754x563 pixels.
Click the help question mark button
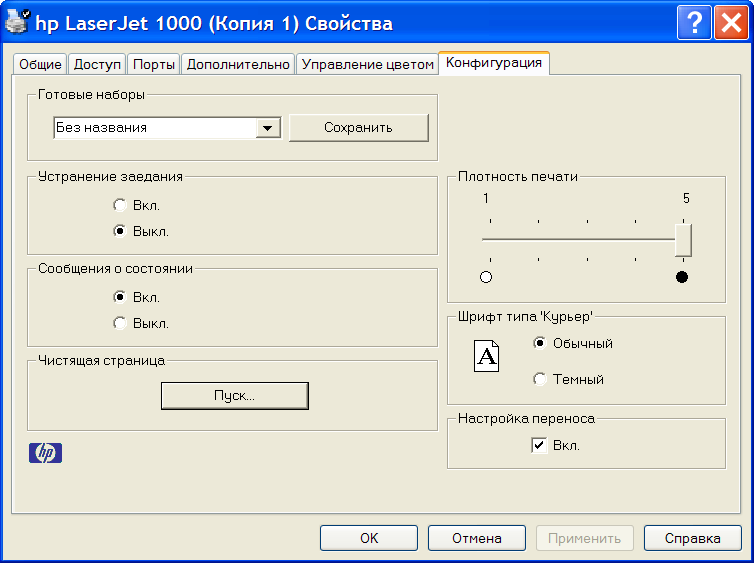[x=694, y=22]
